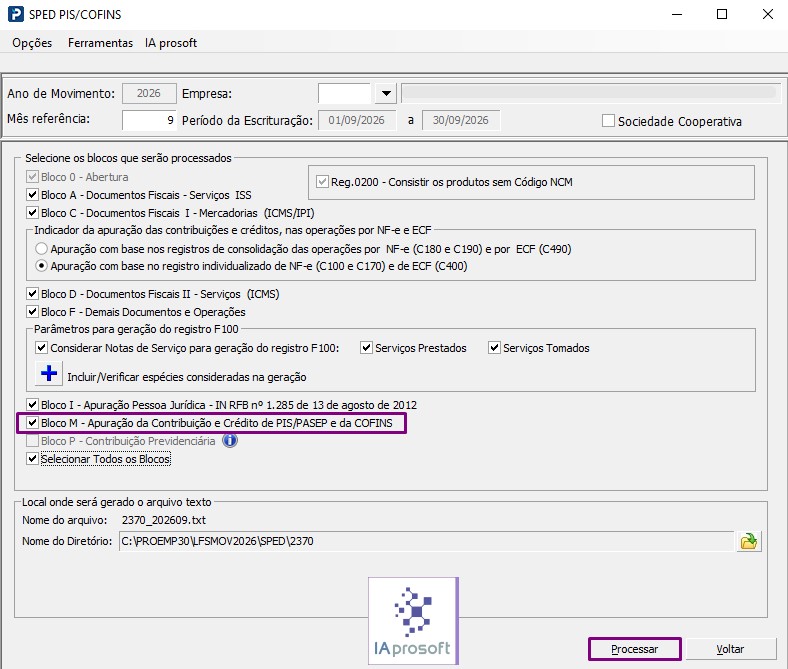This screenshot has width=788, height=669.
Task: Click file name 2370_202609.txt
Action: click(x=164, y=520)
